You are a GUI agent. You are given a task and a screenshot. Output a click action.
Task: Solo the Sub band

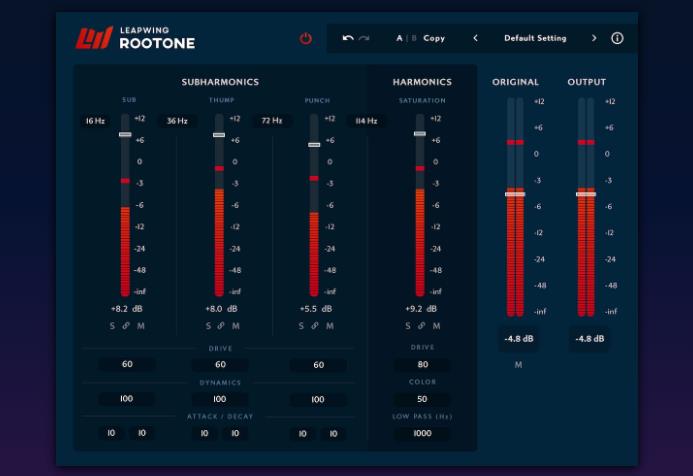pos(112,326)
